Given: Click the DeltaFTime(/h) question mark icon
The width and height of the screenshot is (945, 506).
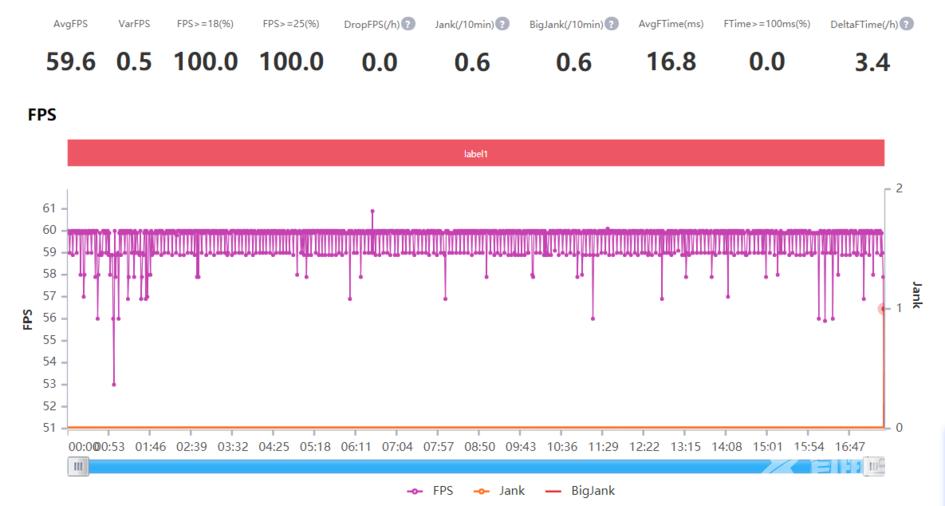Looking at the screenshot, I should (906, 23).
